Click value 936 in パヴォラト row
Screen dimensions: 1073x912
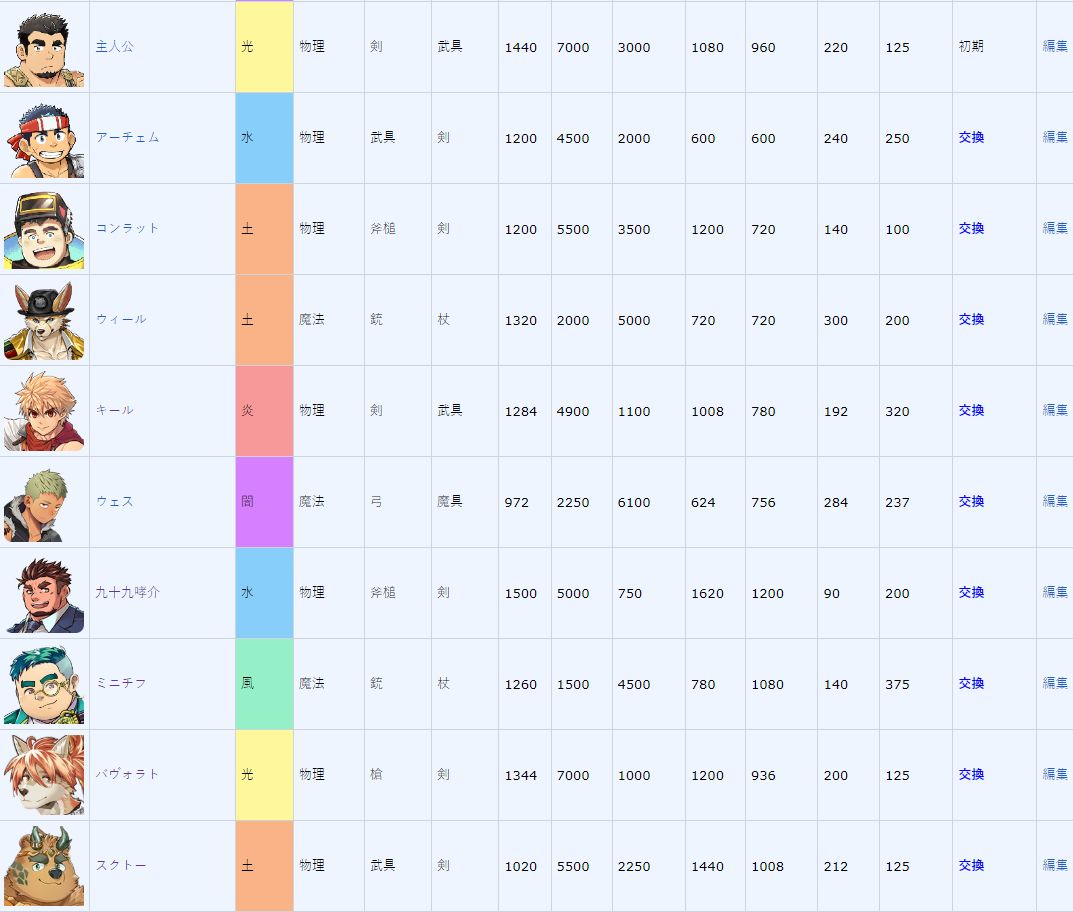pos(763,776)
